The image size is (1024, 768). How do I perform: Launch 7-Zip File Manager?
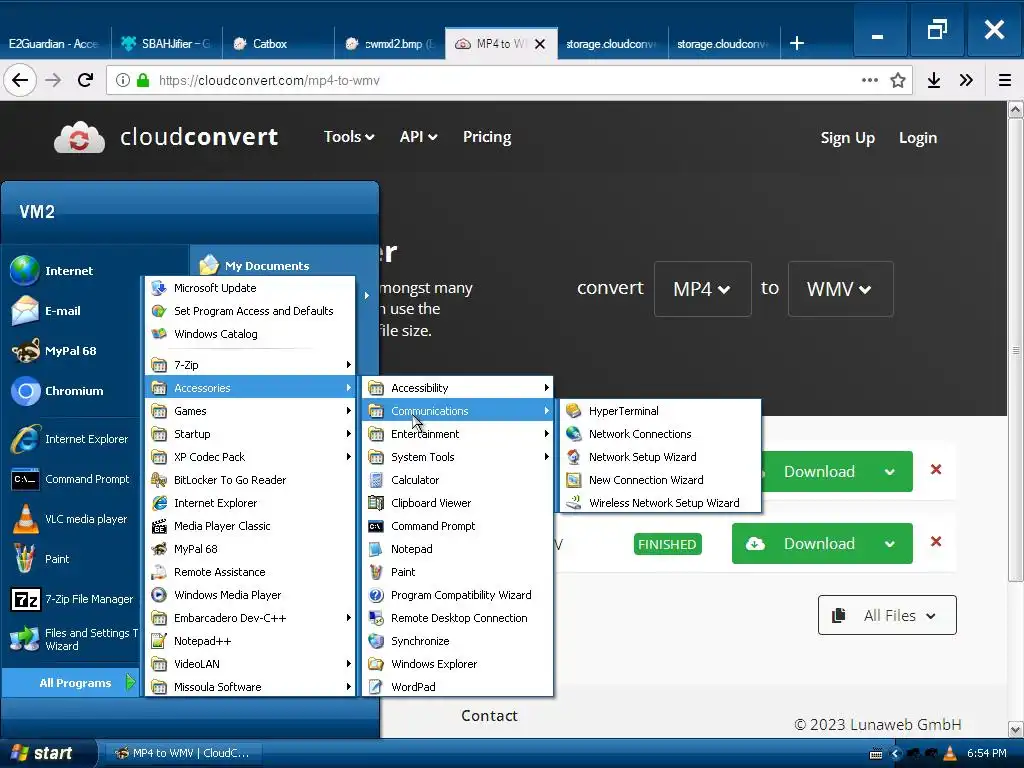click(72, 598)
